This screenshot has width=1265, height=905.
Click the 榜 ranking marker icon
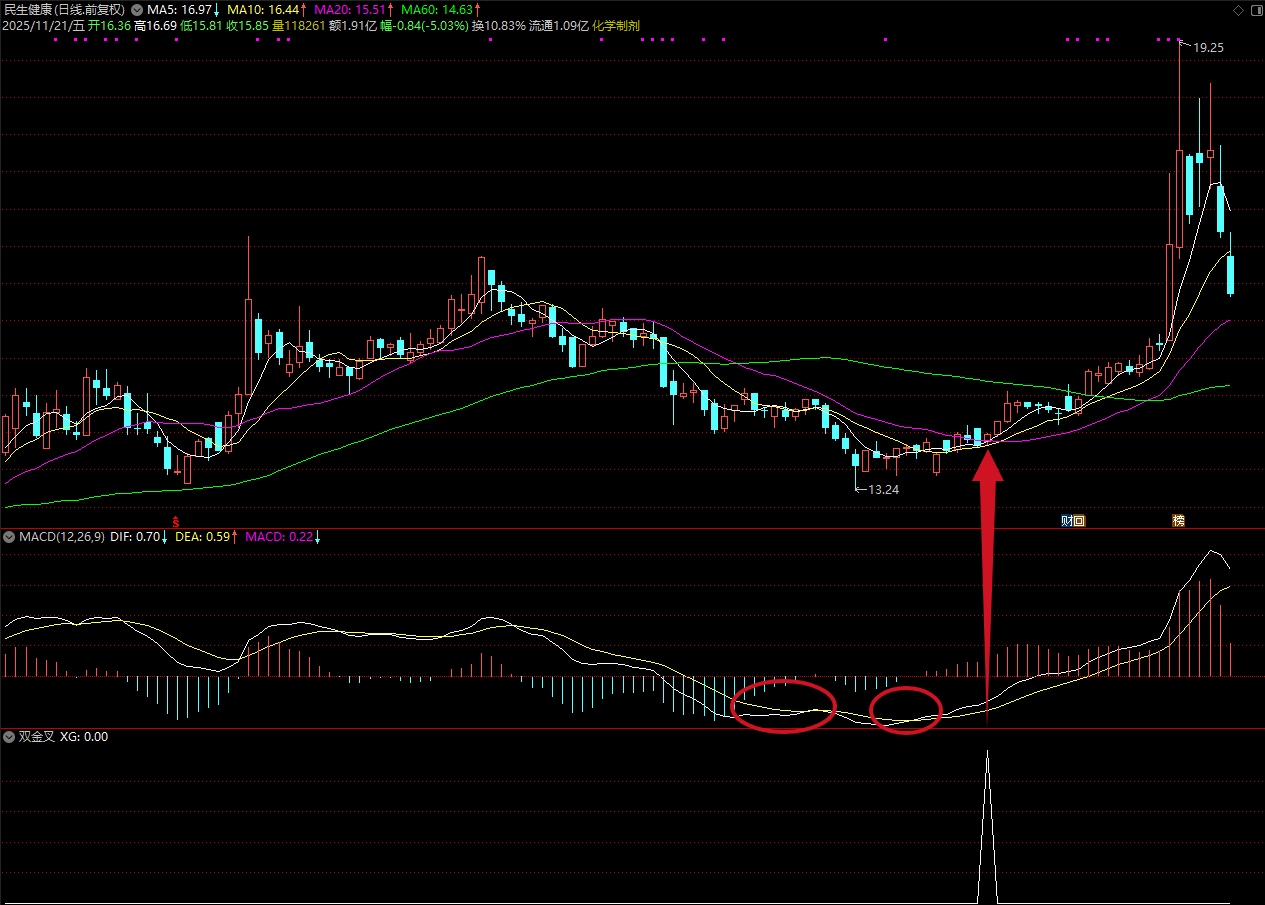[x=1178, y=520]
